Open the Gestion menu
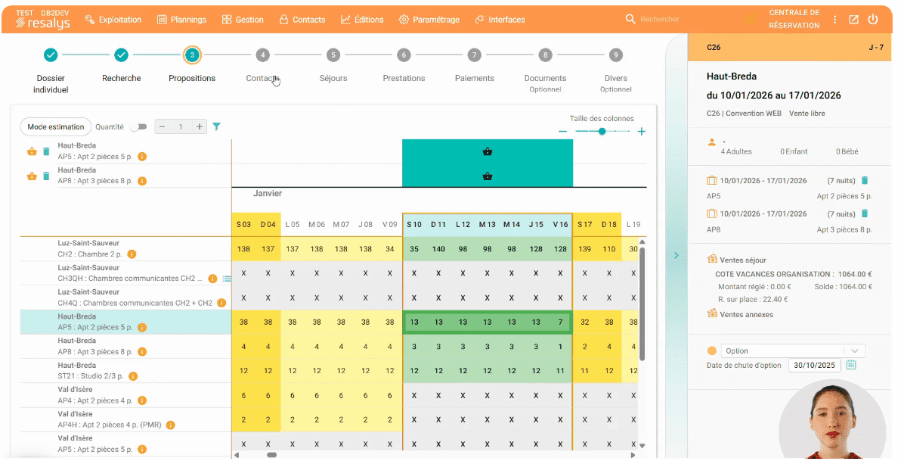The image size is (901, 459). (x=242, y=20)
